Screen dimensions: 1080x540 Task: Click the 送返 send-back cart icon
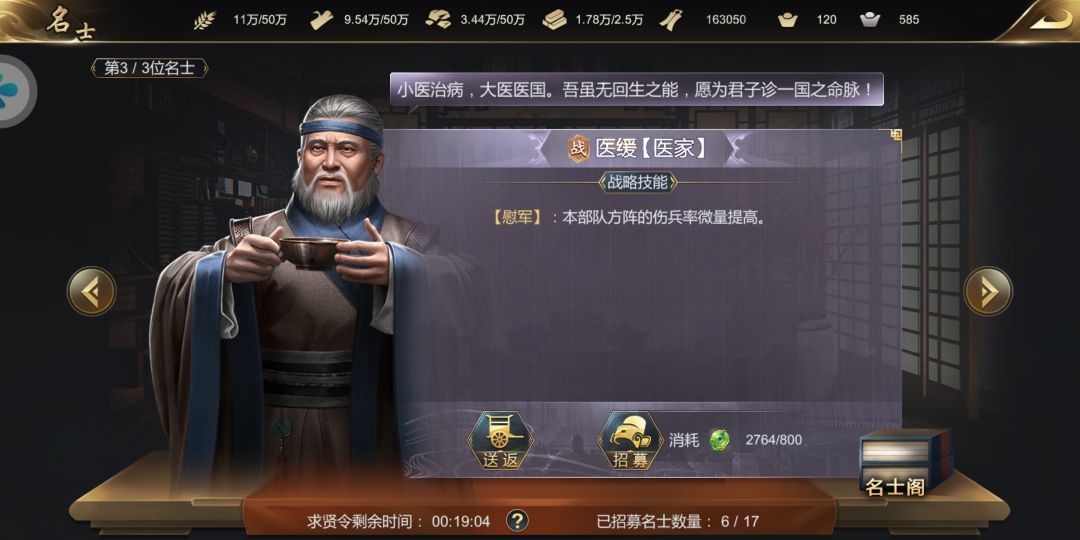pos(500,441)
